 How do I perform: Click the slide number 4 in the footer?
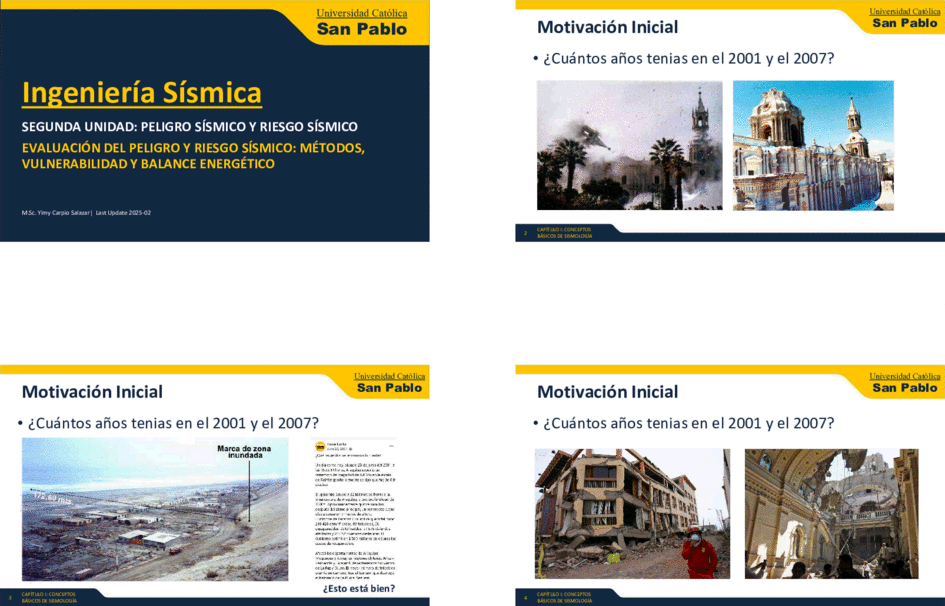point(526,598)
